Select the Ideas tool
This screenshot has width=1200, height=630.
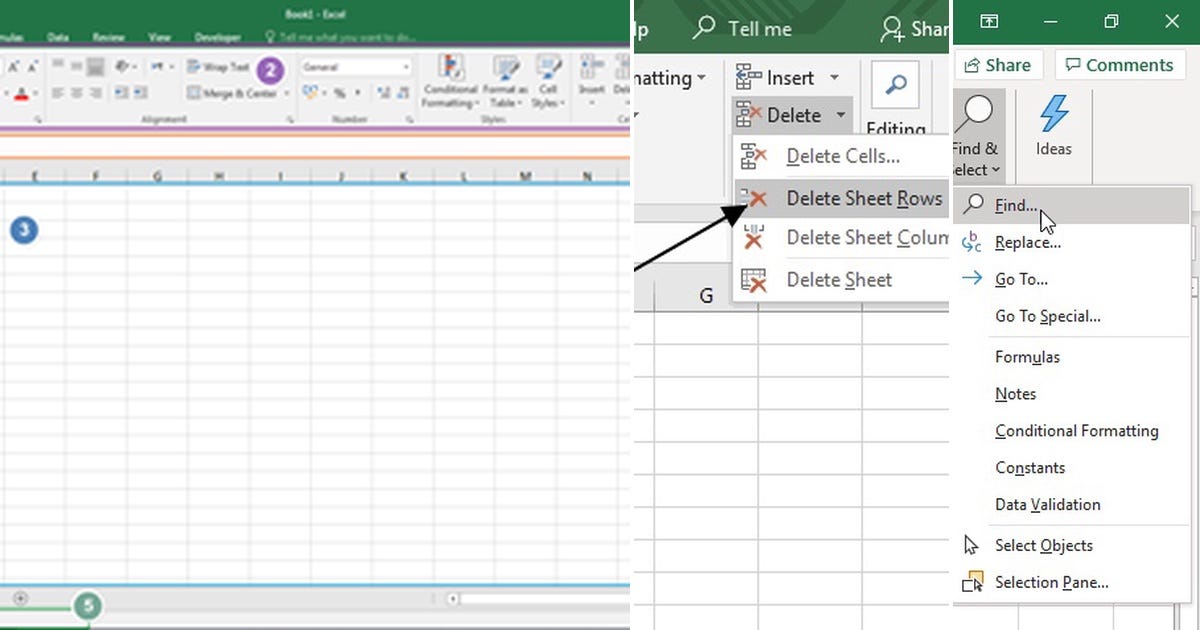1053,128
